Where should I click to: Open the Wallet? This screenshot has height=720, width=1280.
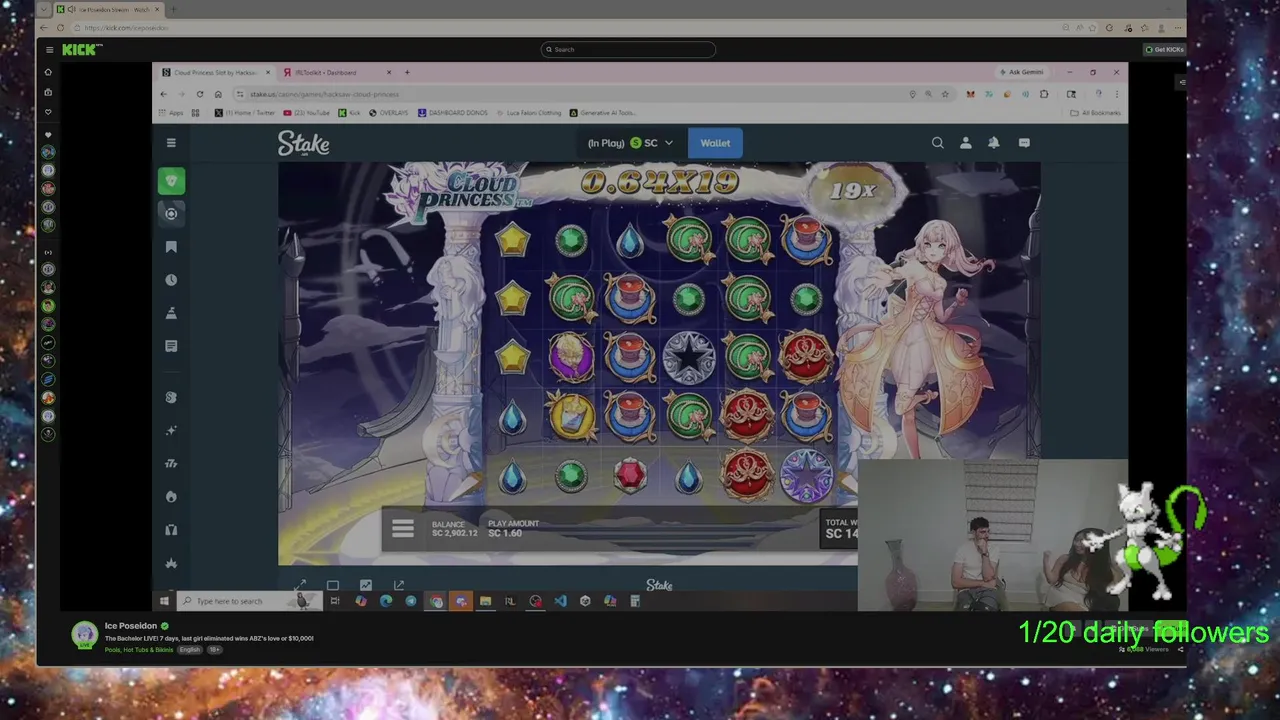click(715, 143)
